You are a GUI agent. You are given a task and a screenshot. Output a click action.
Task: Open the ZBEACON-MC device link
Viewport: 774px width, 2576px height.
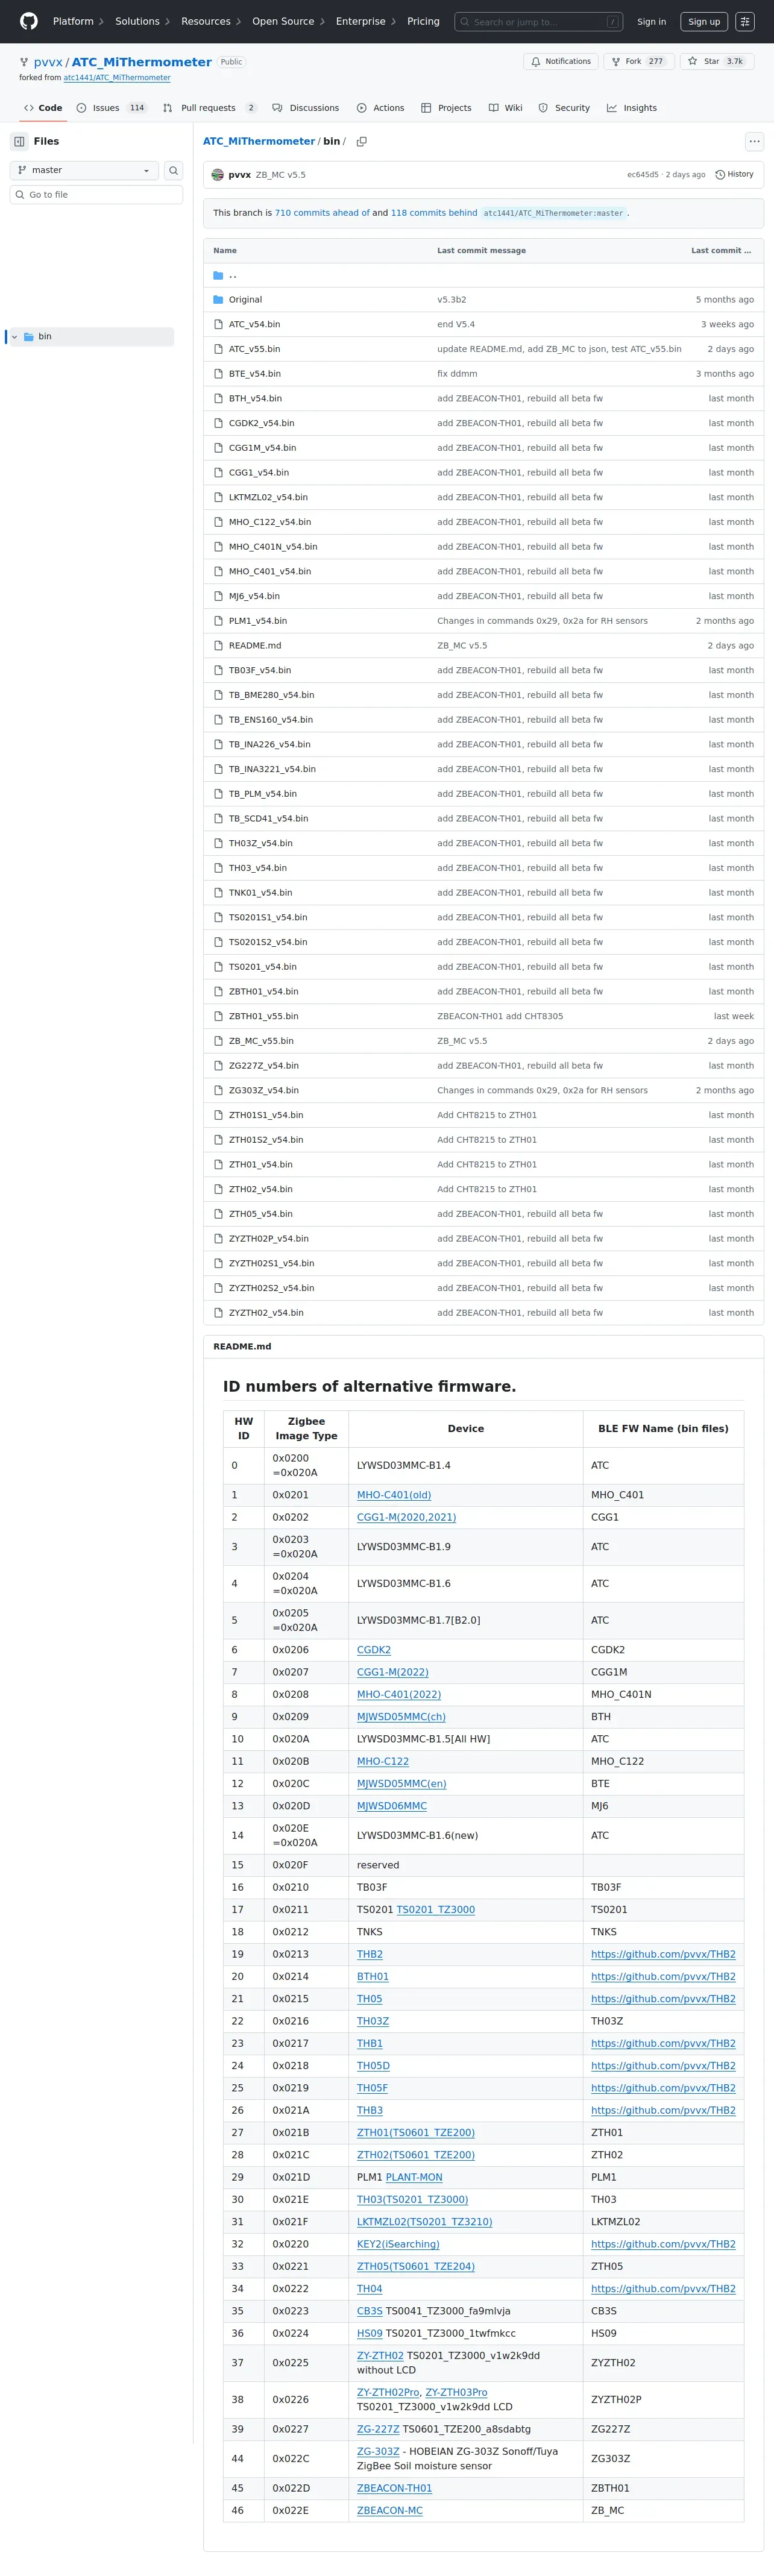[389, 2510]
